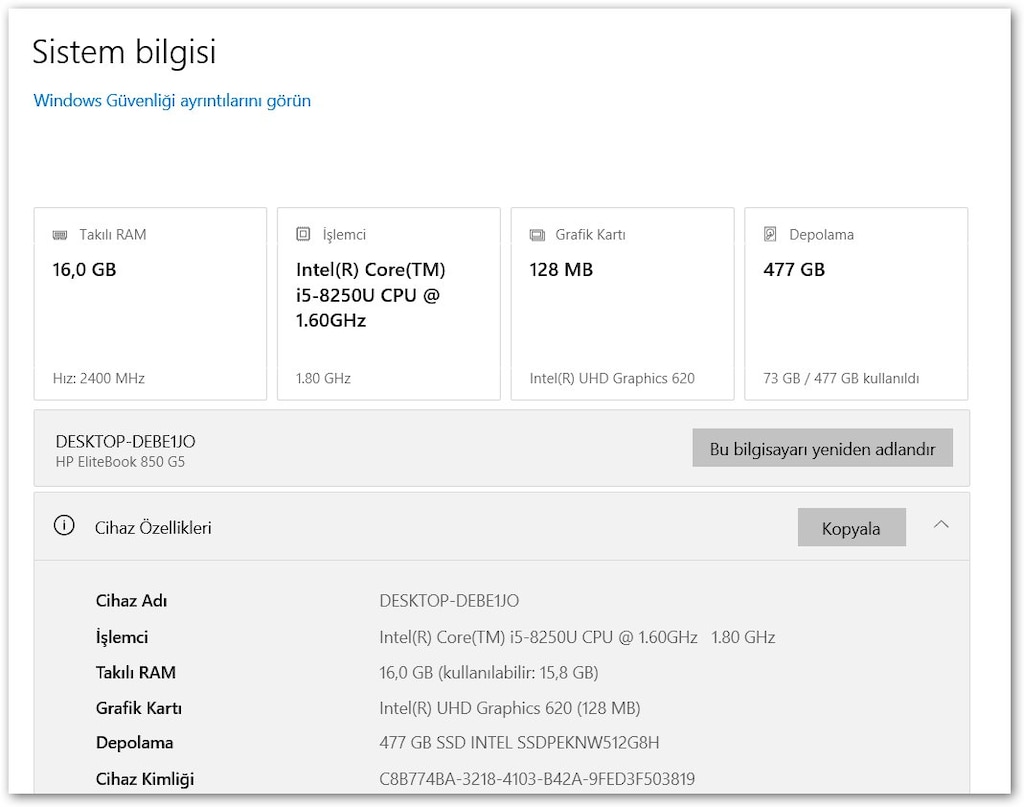Click the 73 GB / 477 GB kullanıldı text
1024x807 pixels.
[841, 379]
